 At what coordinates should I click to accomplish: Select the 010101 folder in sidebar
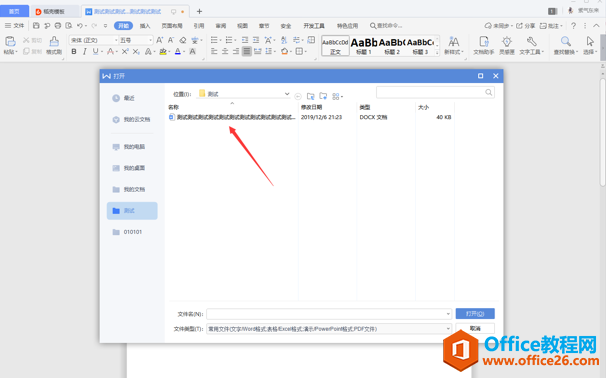(x=127, y=232)
